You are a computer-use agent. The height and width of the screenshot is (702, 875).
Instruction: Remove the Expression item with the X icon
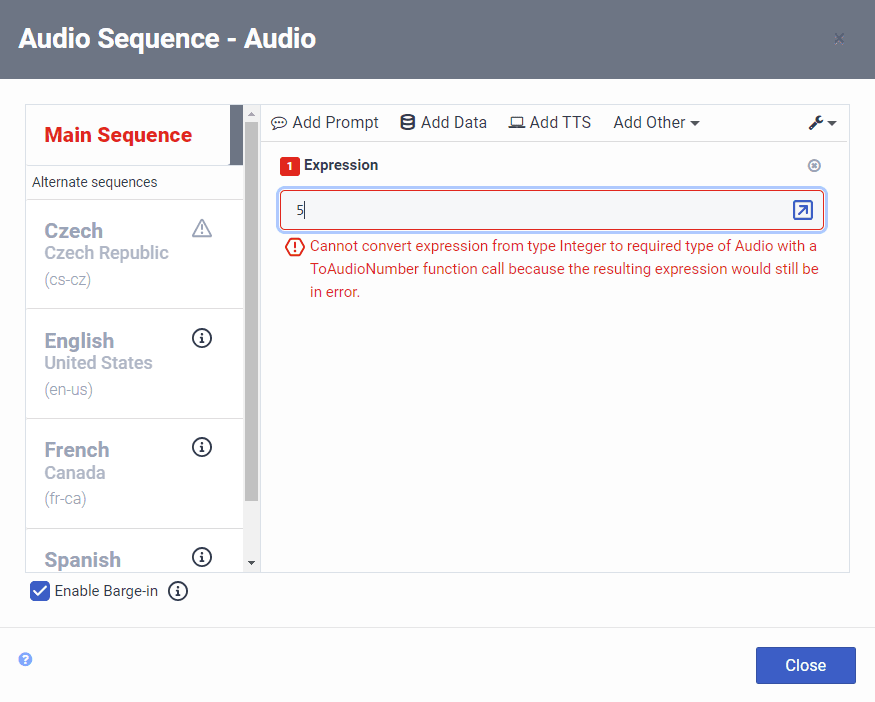(814, 166)
